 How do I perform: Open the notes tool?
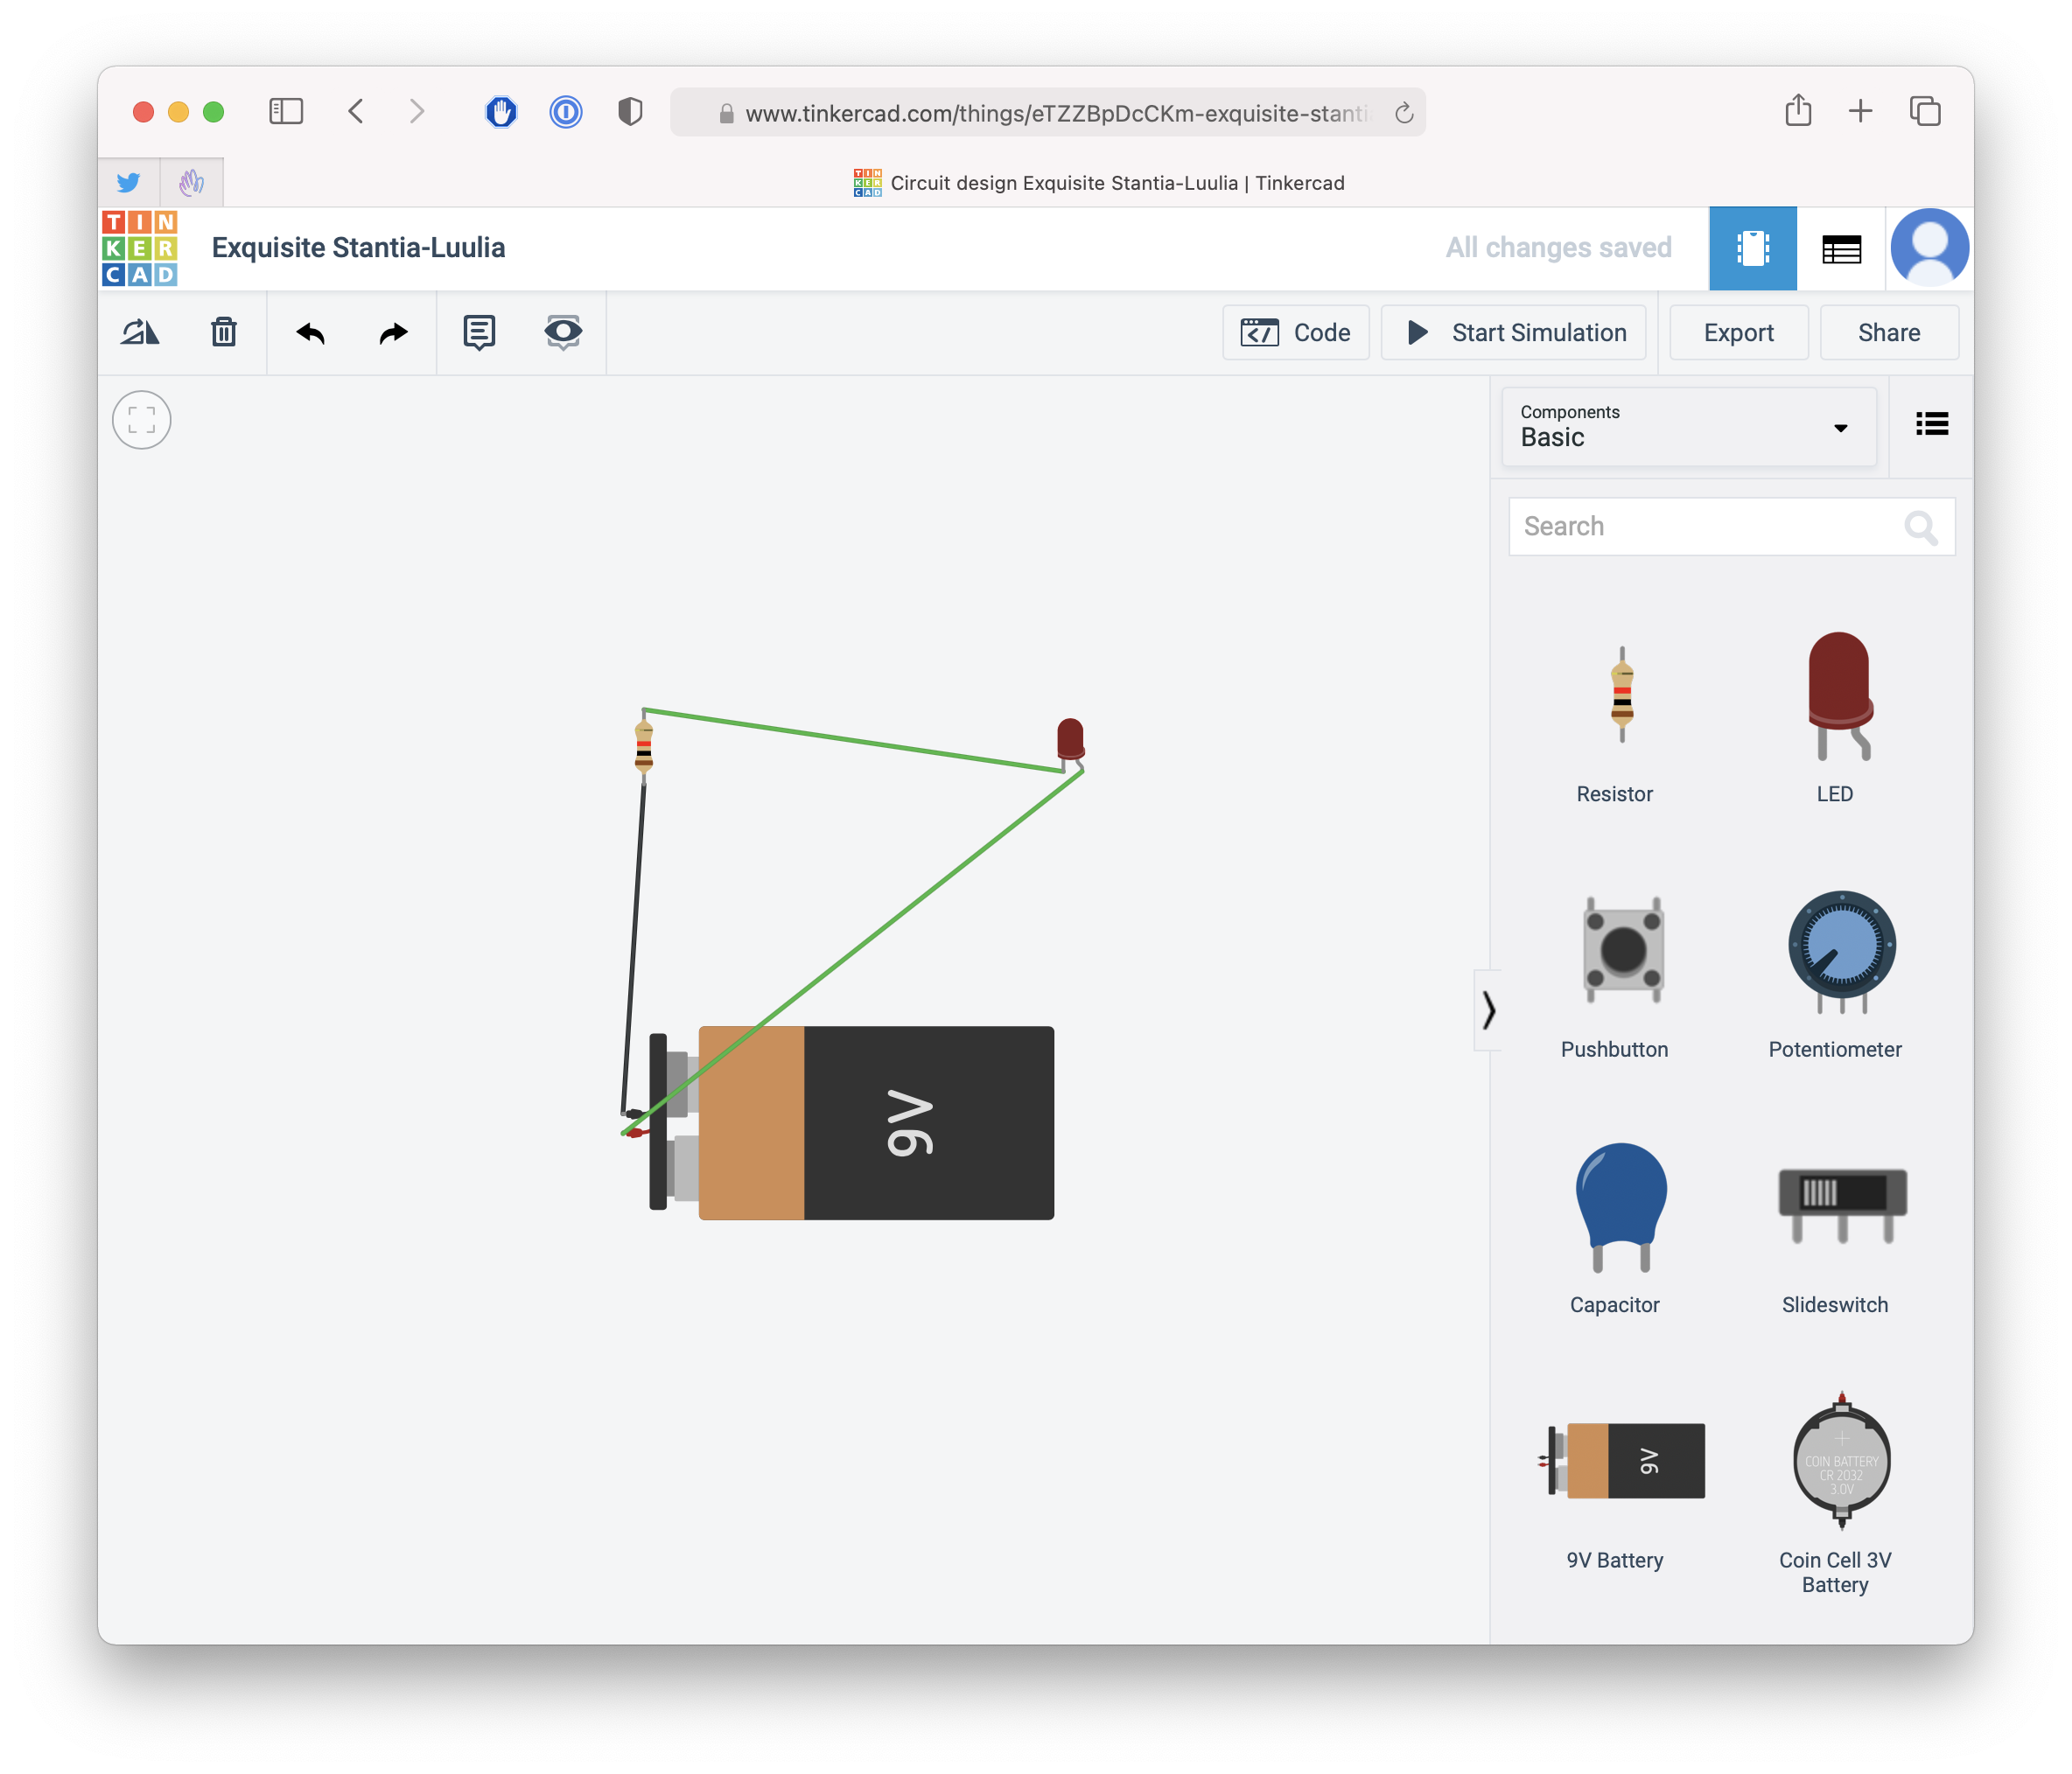point(479,332)
